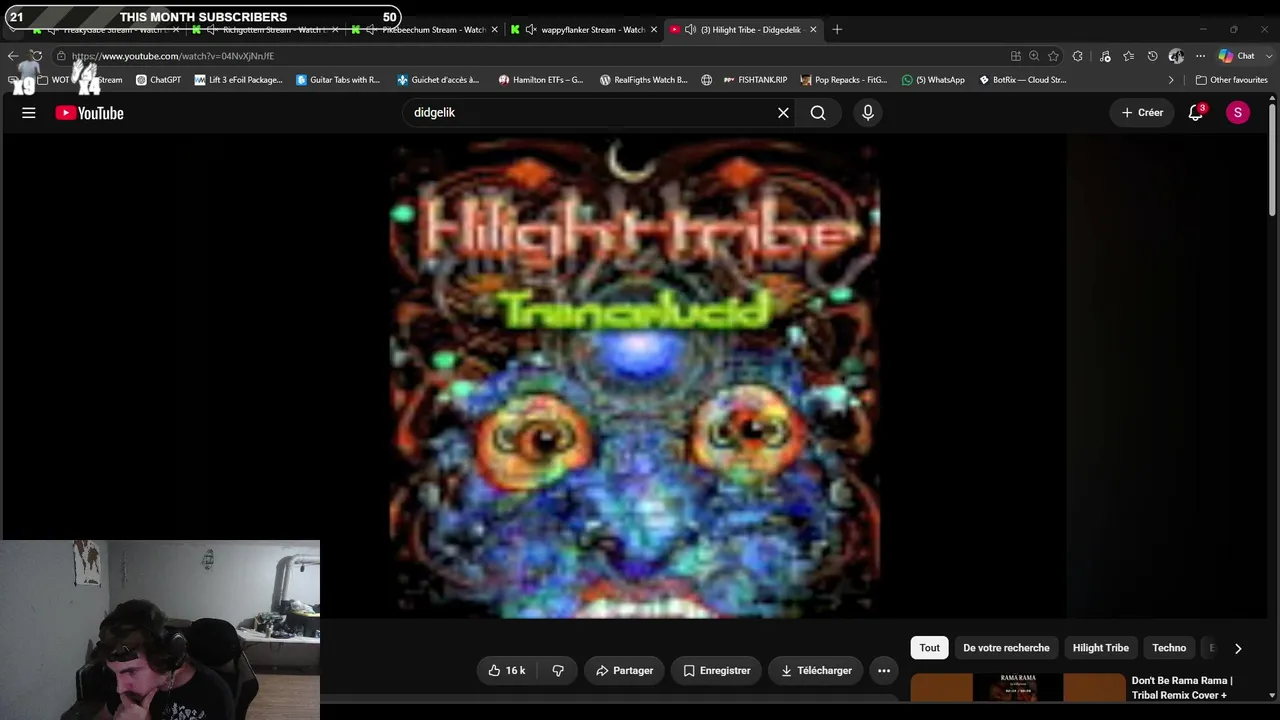
Task: Like the video with thumbs up
Action: [x=506, y=671]
